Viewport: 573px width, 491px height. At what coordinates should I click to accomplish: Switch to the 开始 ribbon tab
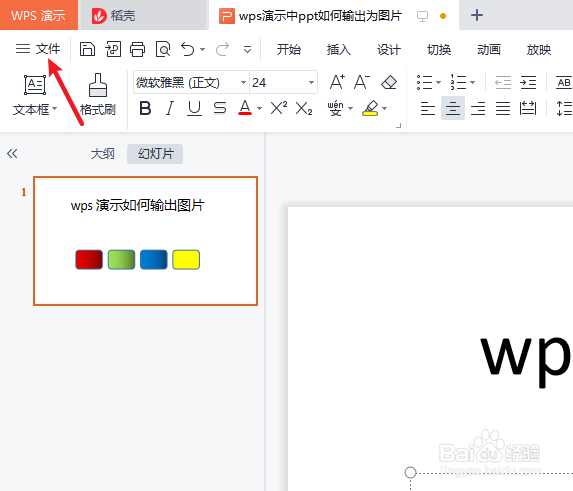tap(289, 49)
